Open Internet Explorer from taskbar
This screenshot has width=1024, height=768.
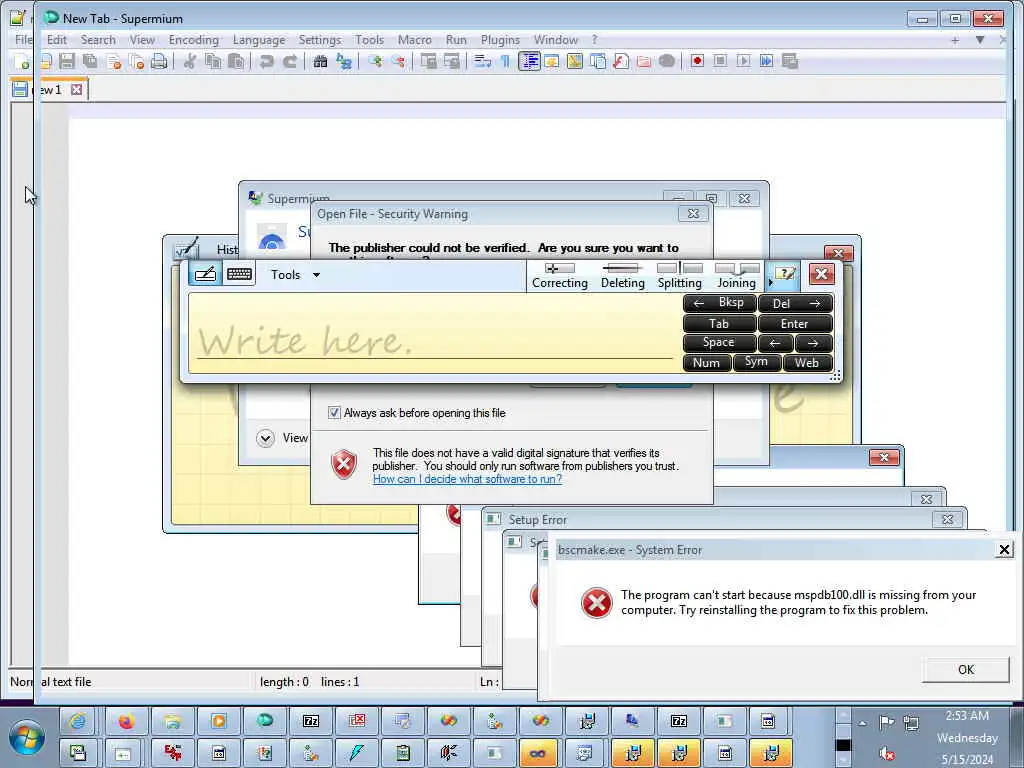[x=77, y=721]
